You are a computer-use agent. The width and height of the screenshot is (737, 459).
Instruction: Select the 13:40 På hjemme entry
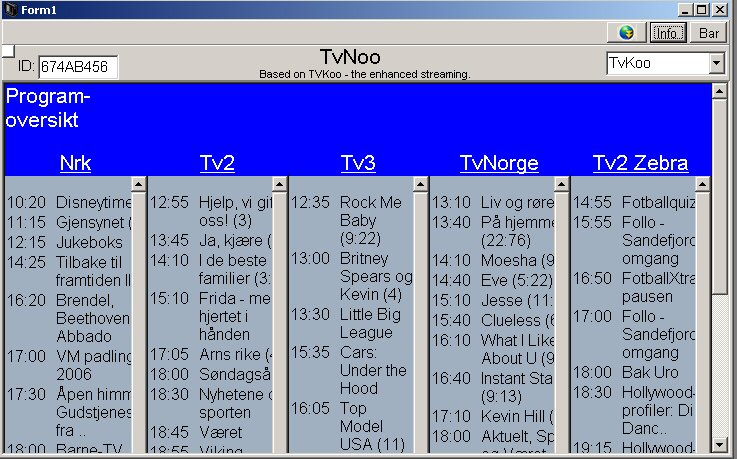[x=493, y=231]
